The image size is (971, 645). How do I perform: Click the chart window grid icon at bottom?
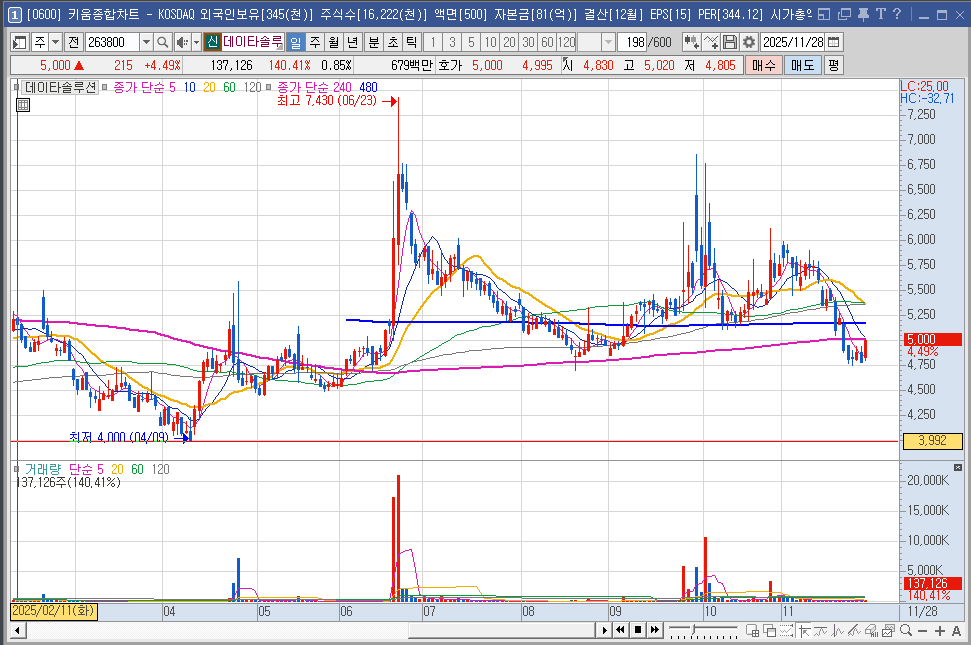[x=753, y=631]
